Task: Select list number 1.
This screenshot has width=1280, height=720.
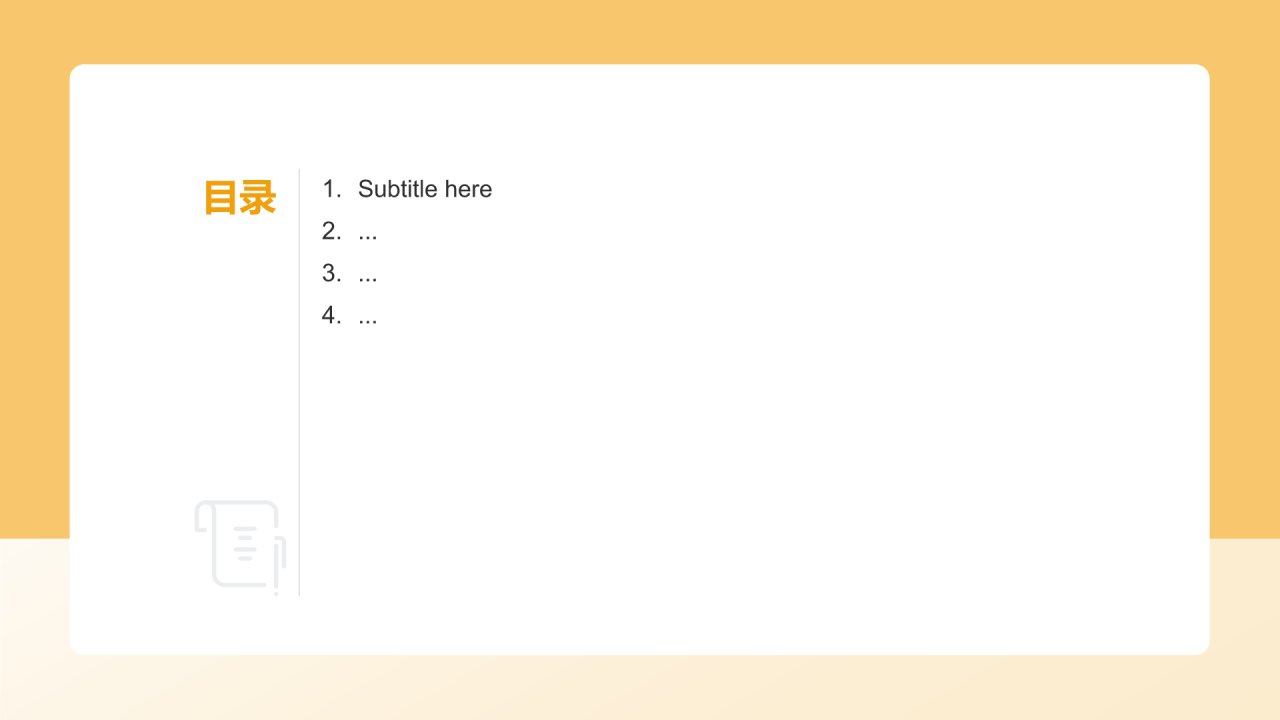Action: (x=332, y=189)
